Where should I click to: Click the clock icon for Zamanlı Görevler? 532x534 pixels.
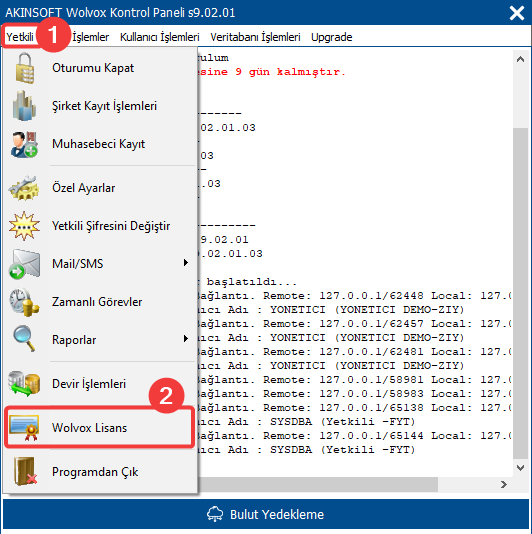pos(24,302)
